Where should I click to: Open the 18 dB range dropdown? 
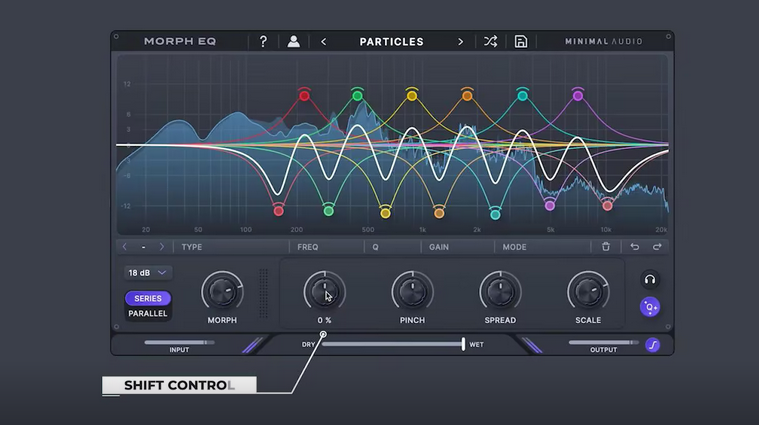(147, 273)
